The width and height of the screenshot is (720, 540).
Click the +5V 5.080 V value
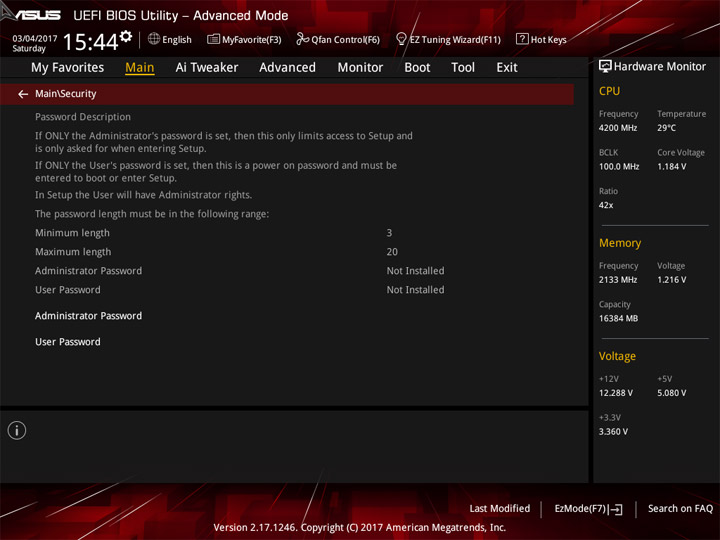672,393
